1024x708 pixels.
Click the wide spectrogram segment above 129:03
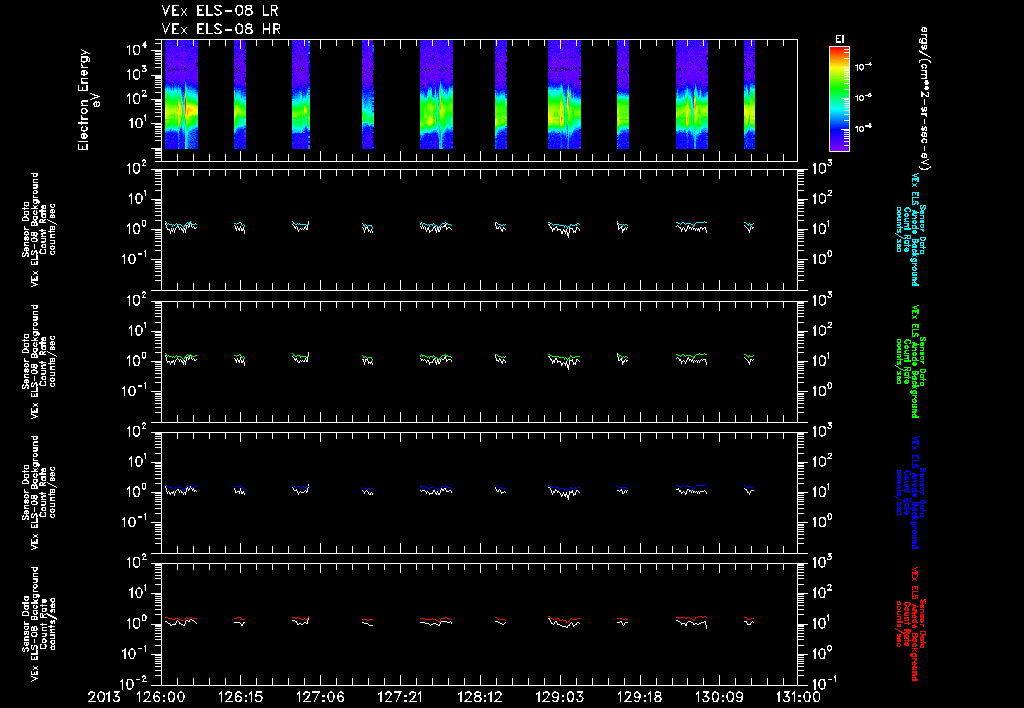[564, 94]
